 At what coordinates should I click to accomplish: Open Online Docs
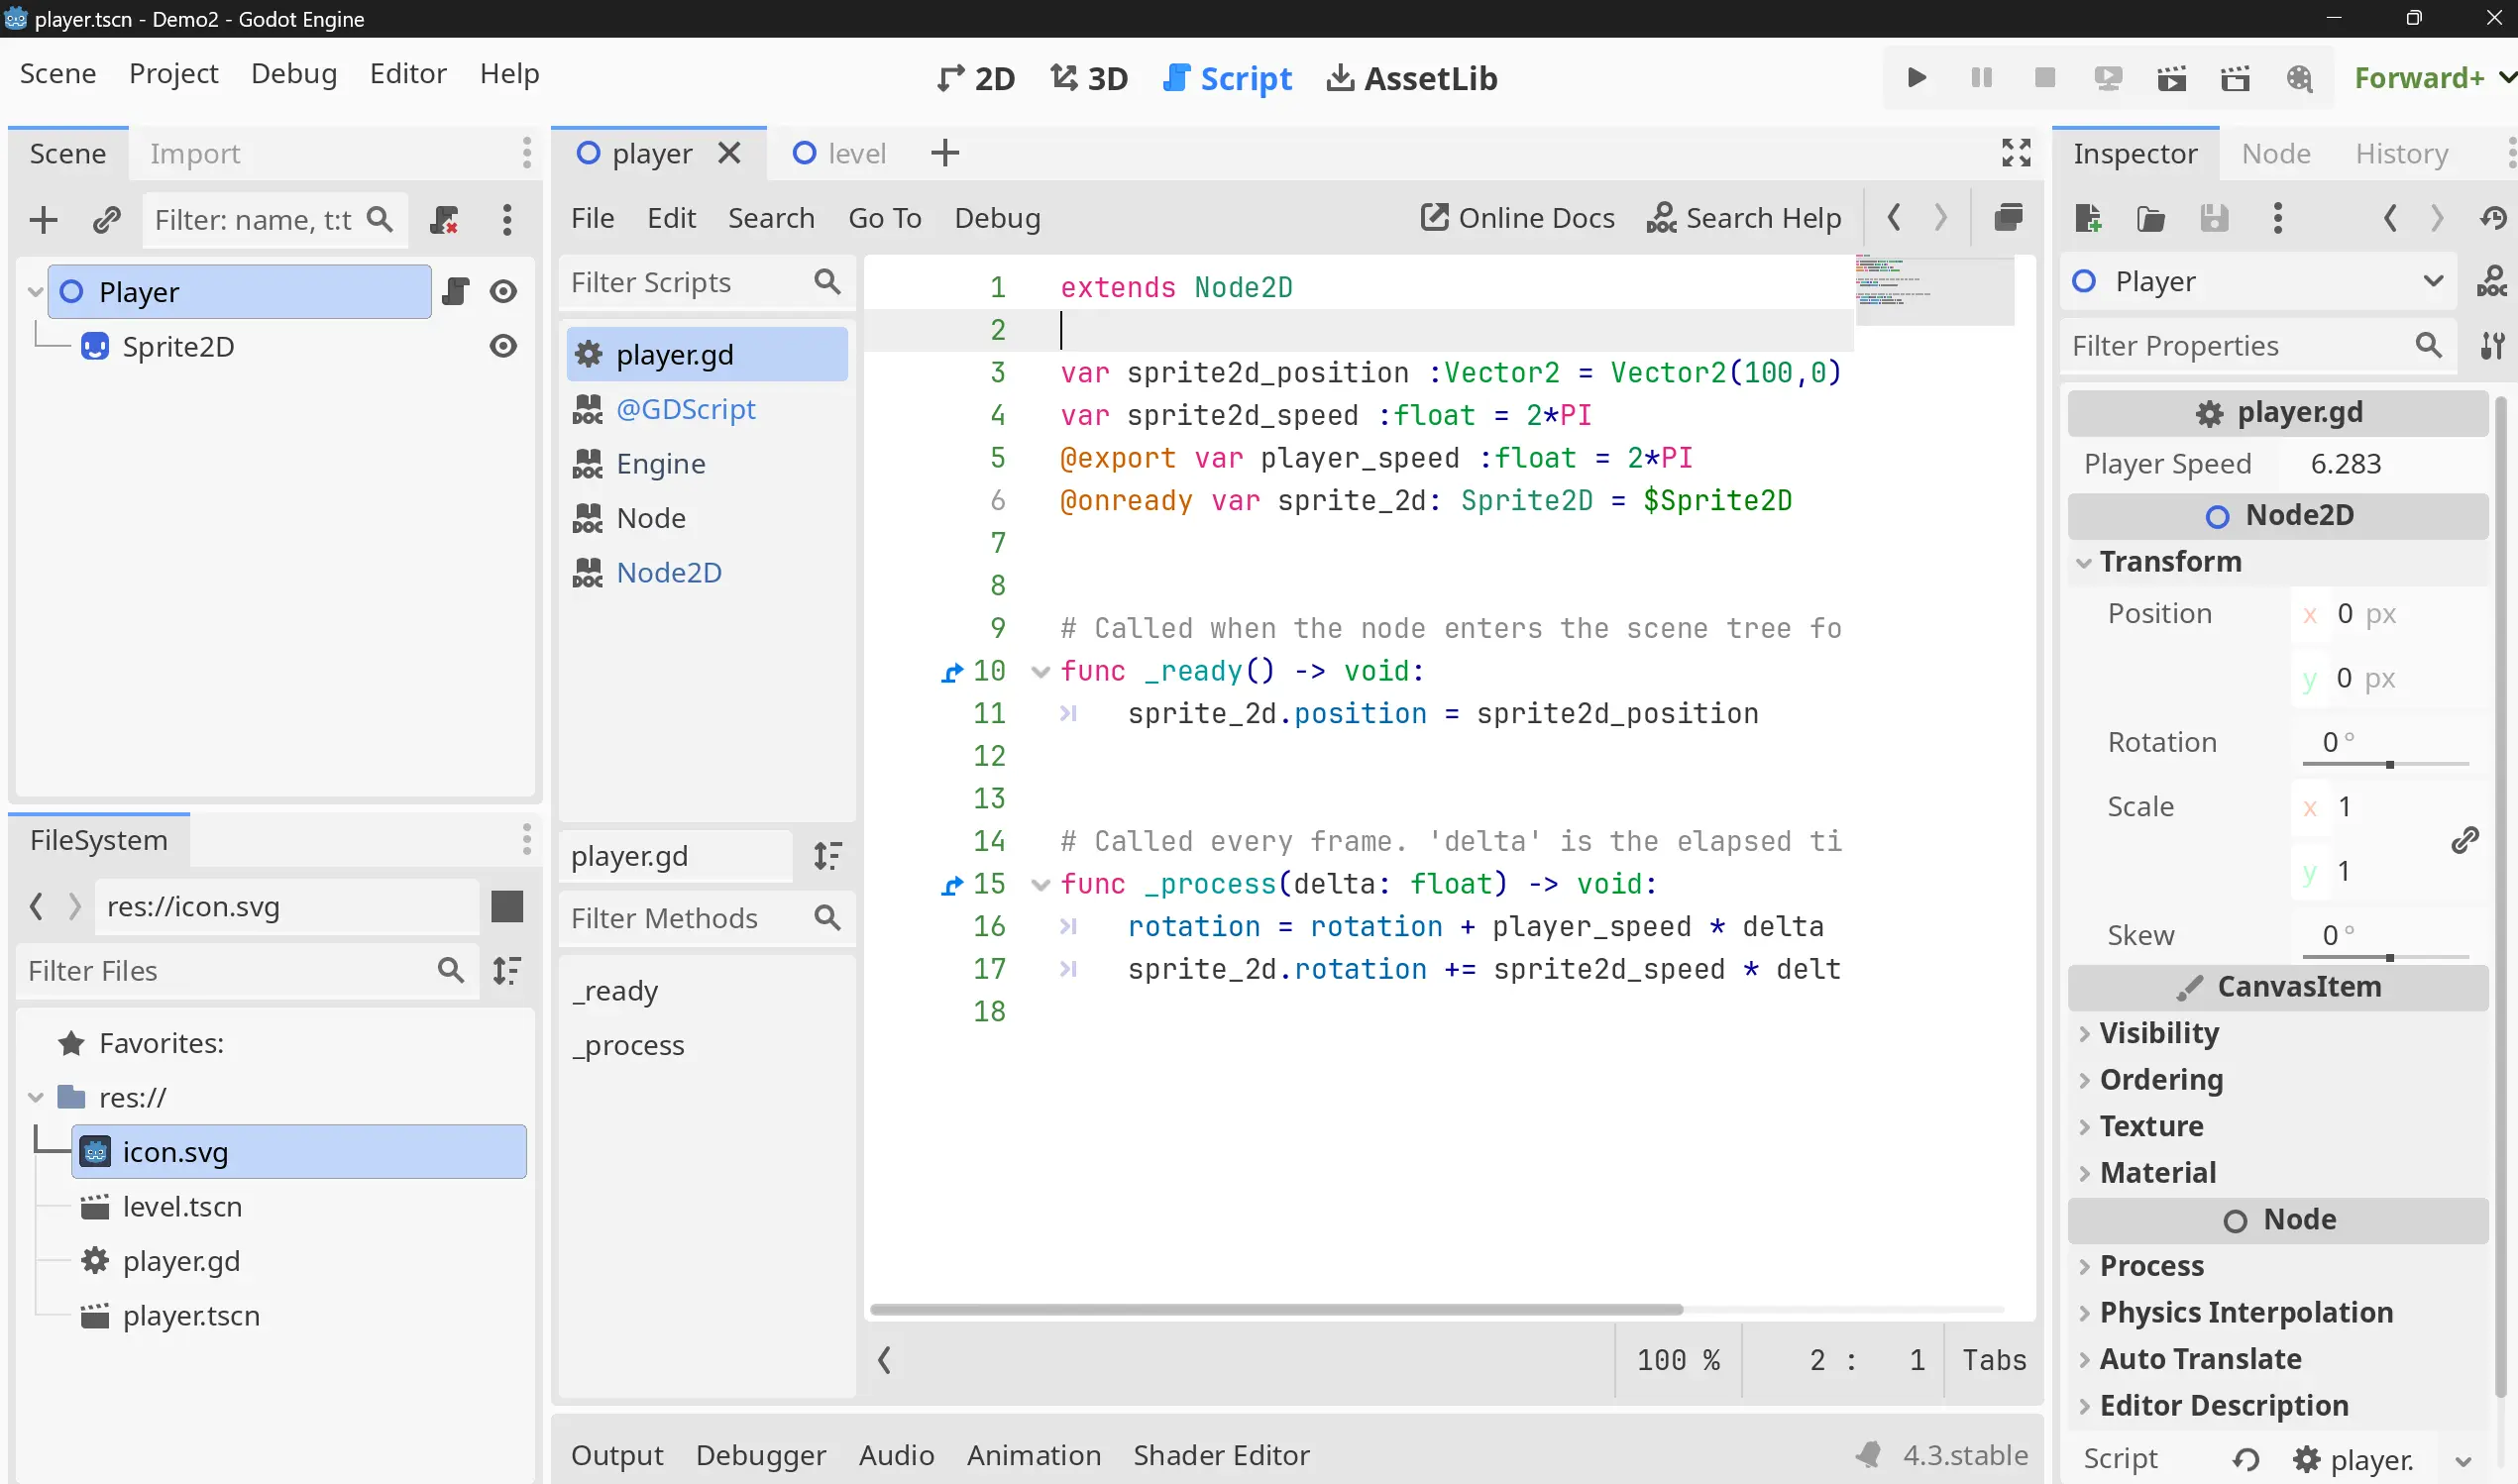(x=1517, y=218)
